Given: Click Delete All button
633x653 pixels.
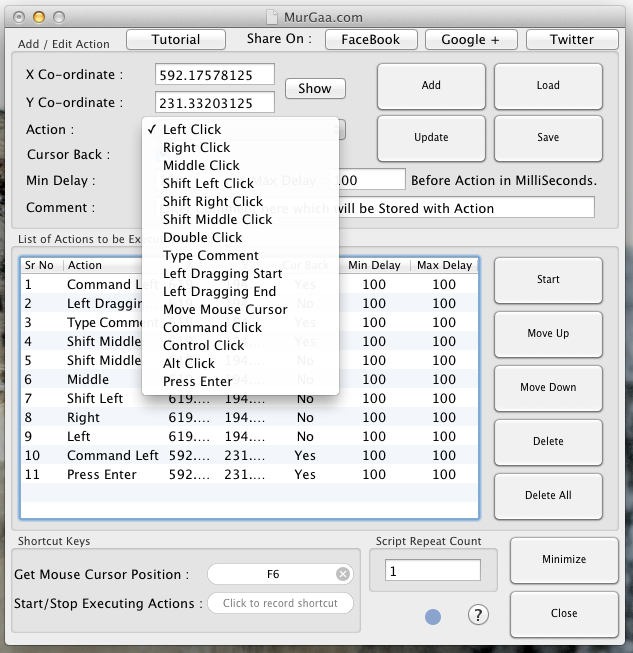Looking at the screenshot, I should (x=548, y=496).
